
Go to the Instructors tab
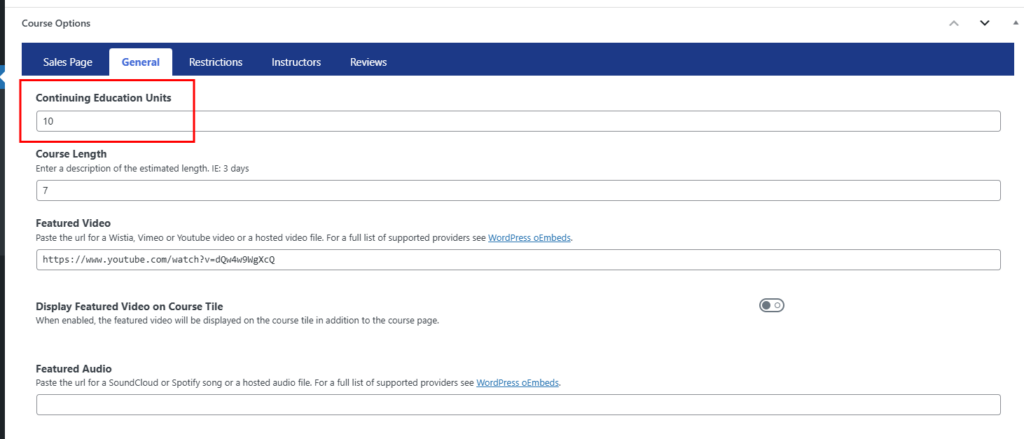(x=296, y=62)
